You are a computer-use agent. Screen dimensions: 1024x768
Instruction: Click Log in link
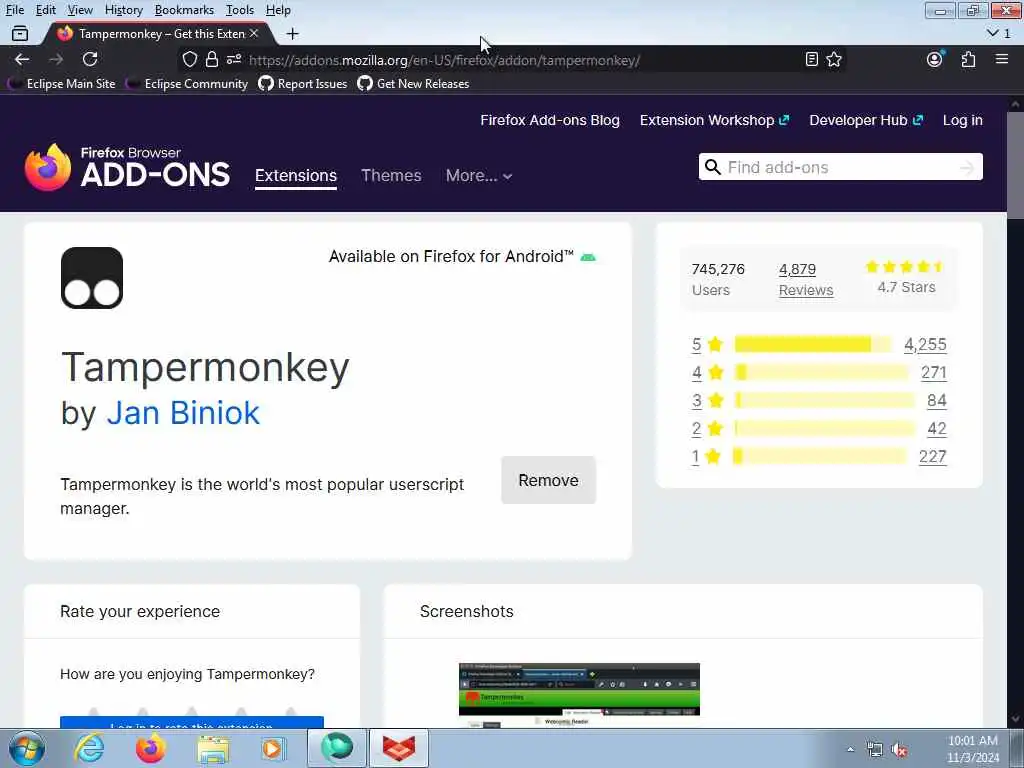point(963,120)
